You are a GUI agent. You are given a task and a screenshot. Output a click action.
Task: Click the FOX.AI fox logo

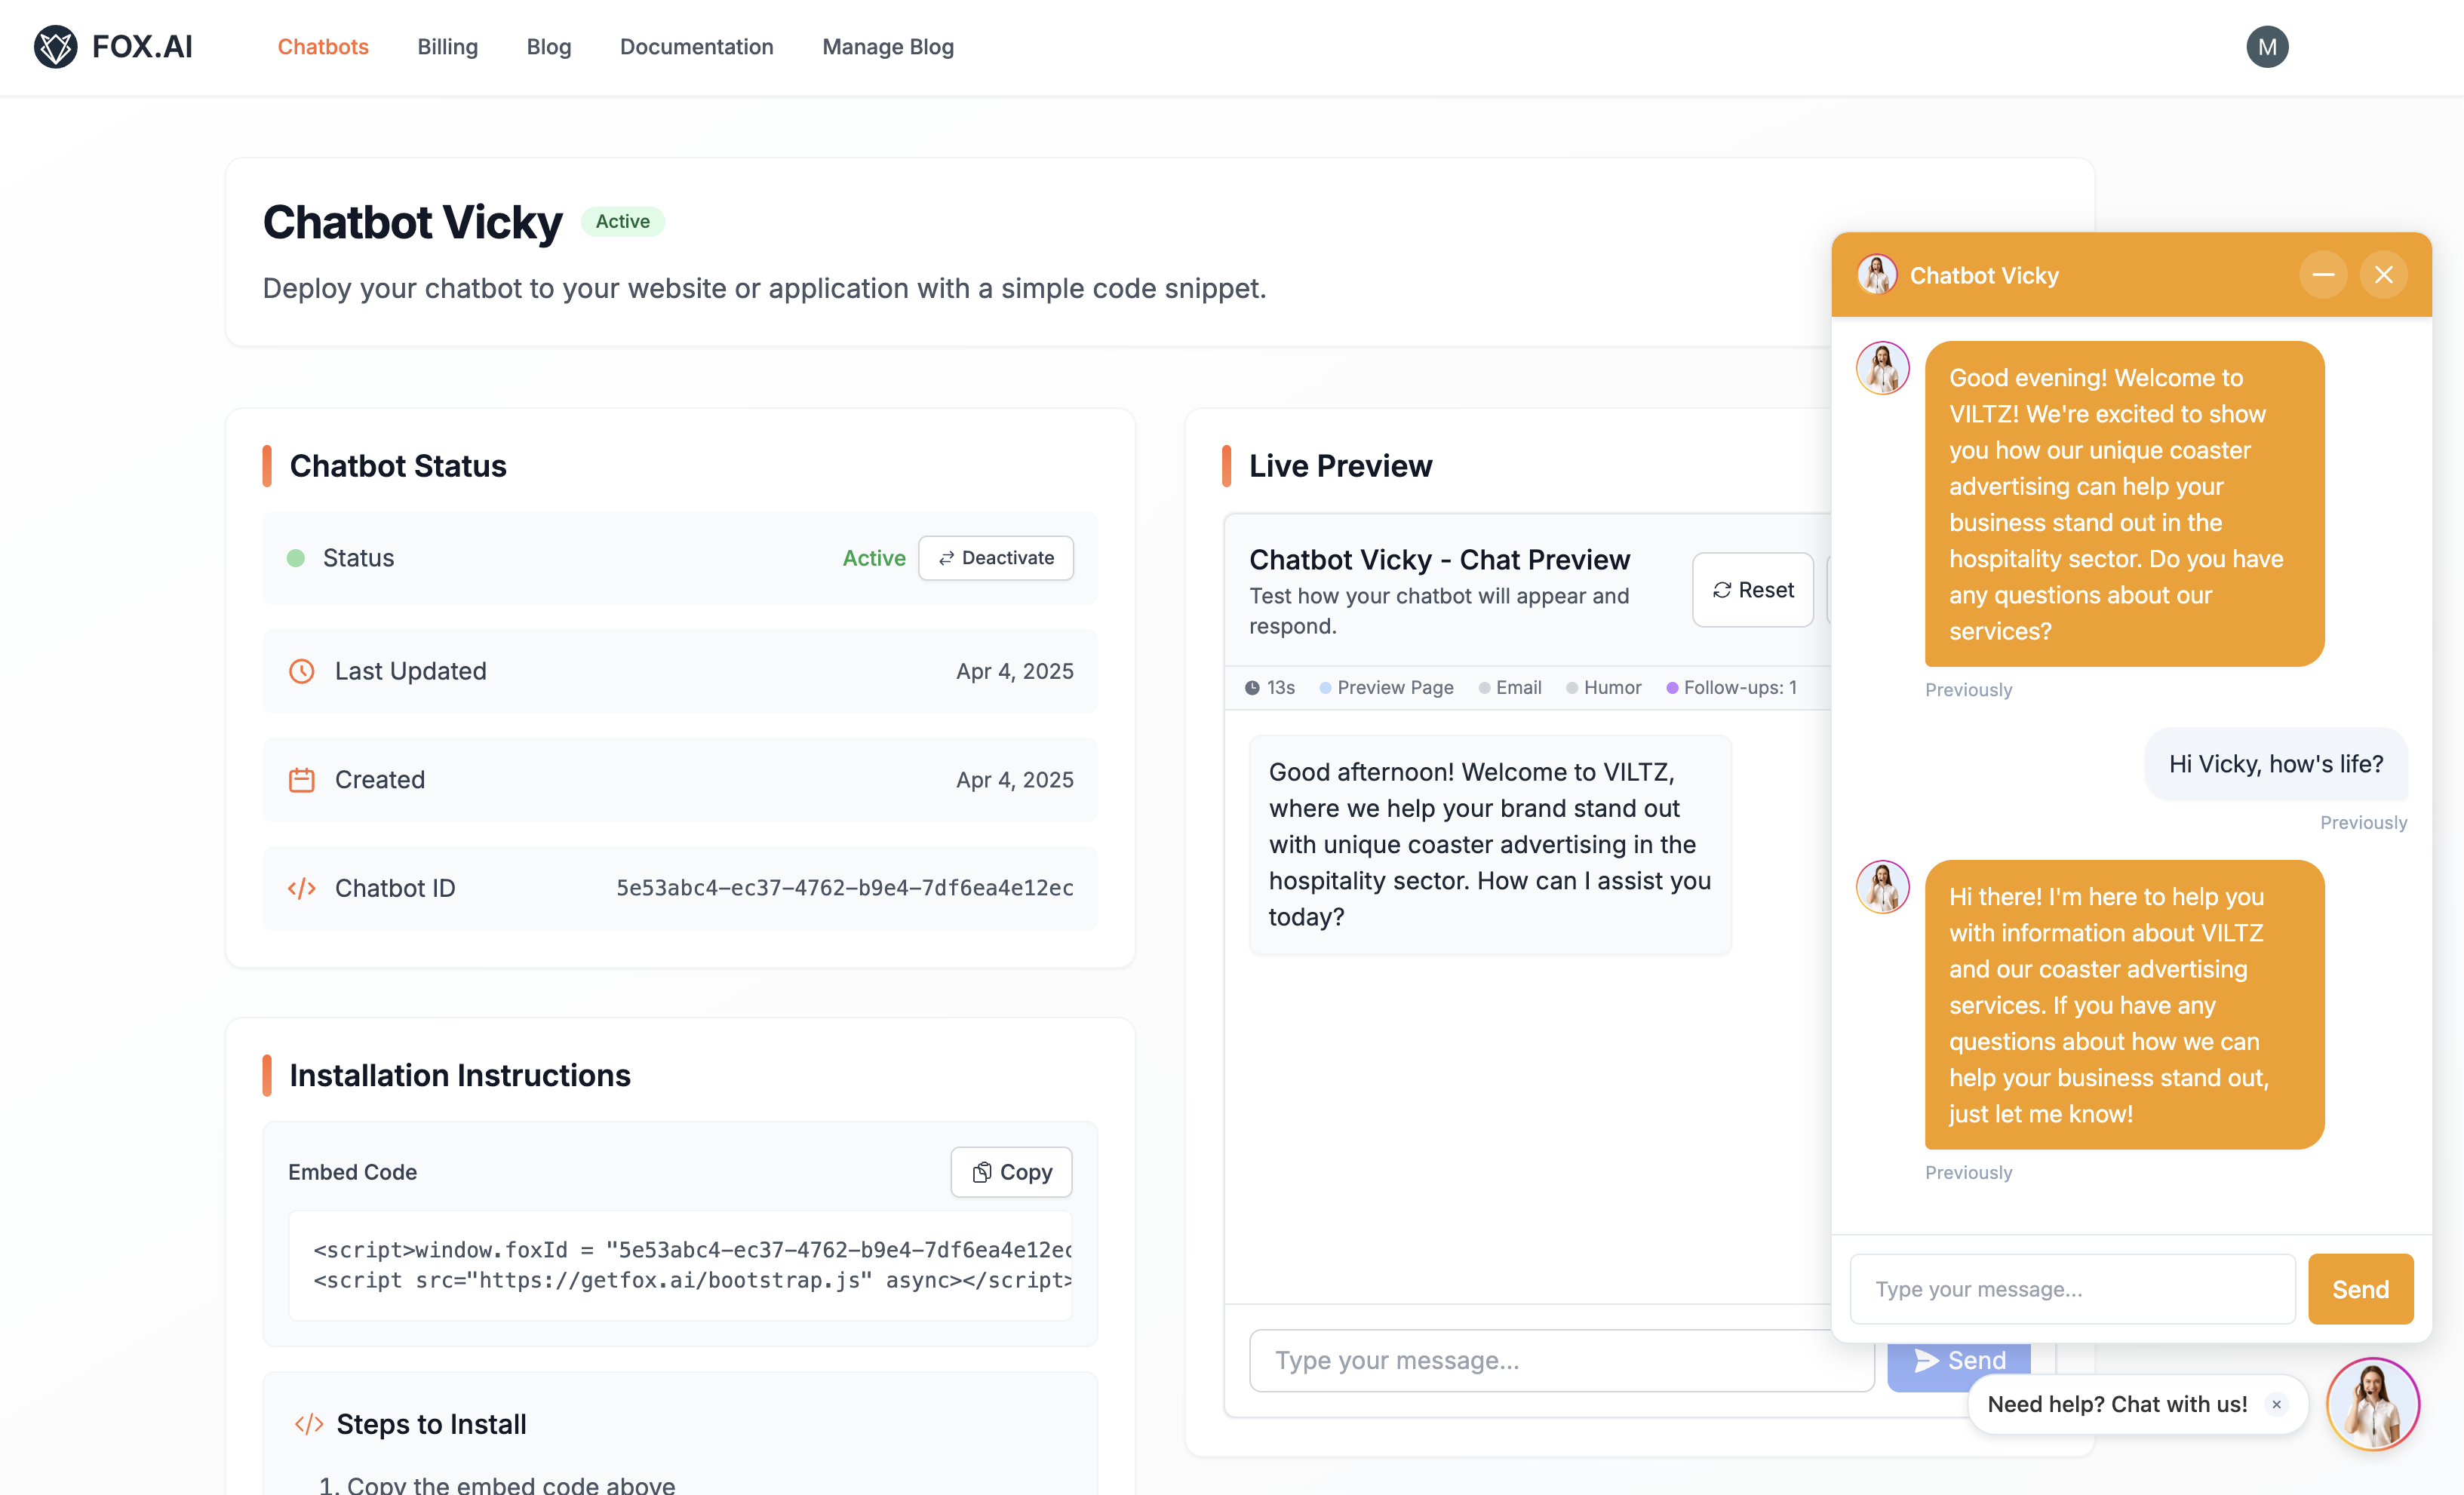(x=55, y=47)
